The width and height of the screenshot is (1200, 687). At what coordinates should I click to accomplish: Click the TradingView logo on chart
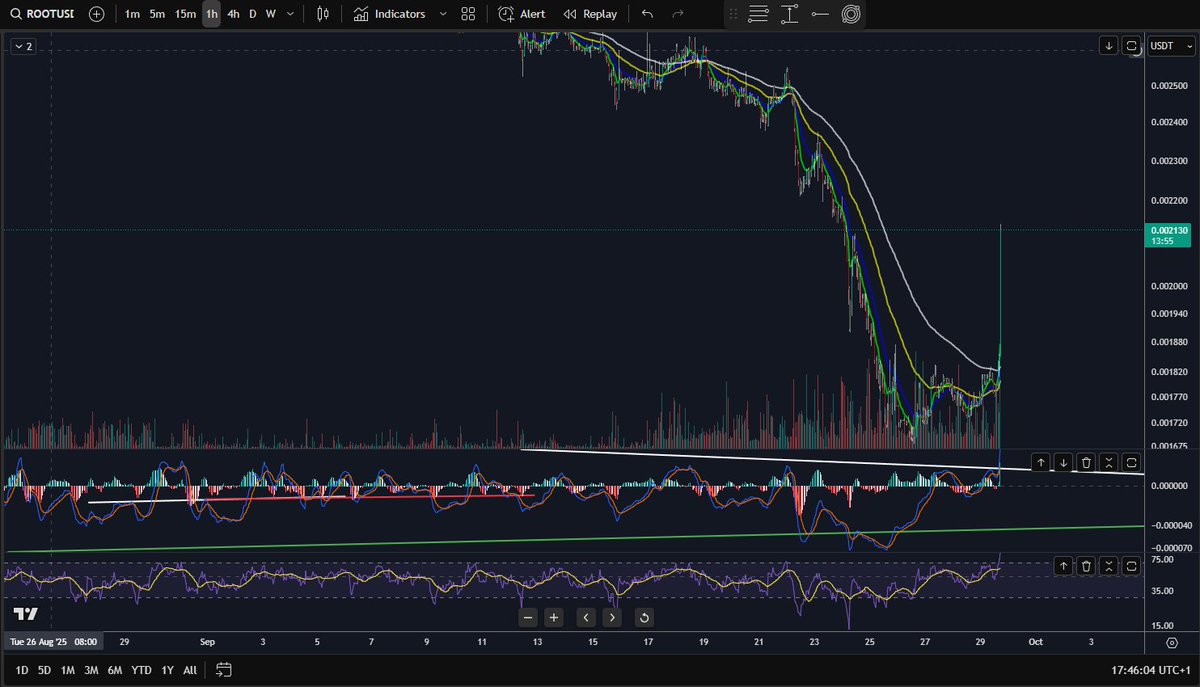click(25, 614)
